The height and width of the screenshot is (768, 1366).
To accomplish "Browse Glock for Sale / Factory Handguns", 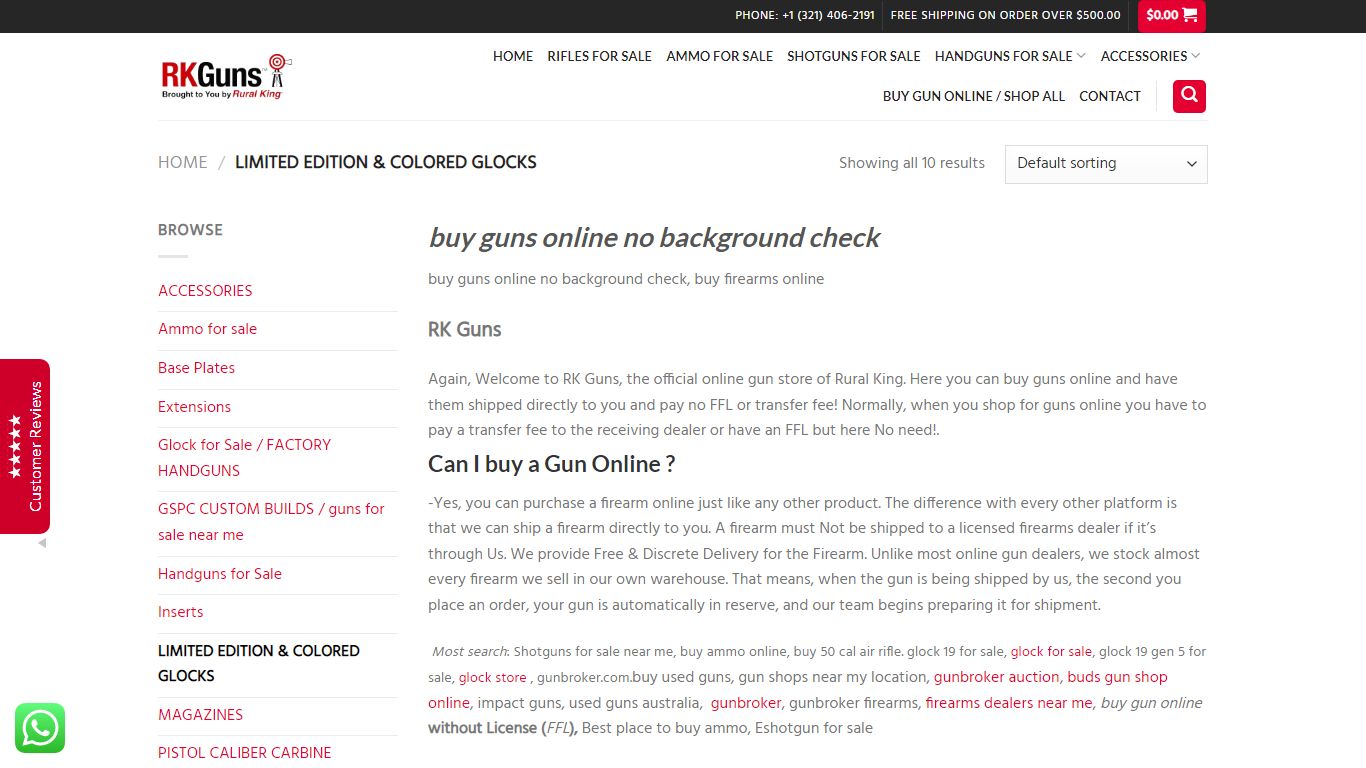I will click(x=244, y=458).
